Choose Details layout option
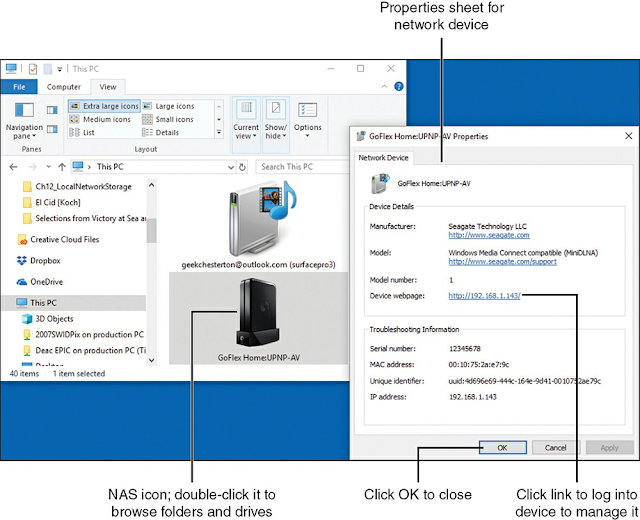The image size is (640, 520). tap(161, 132)
